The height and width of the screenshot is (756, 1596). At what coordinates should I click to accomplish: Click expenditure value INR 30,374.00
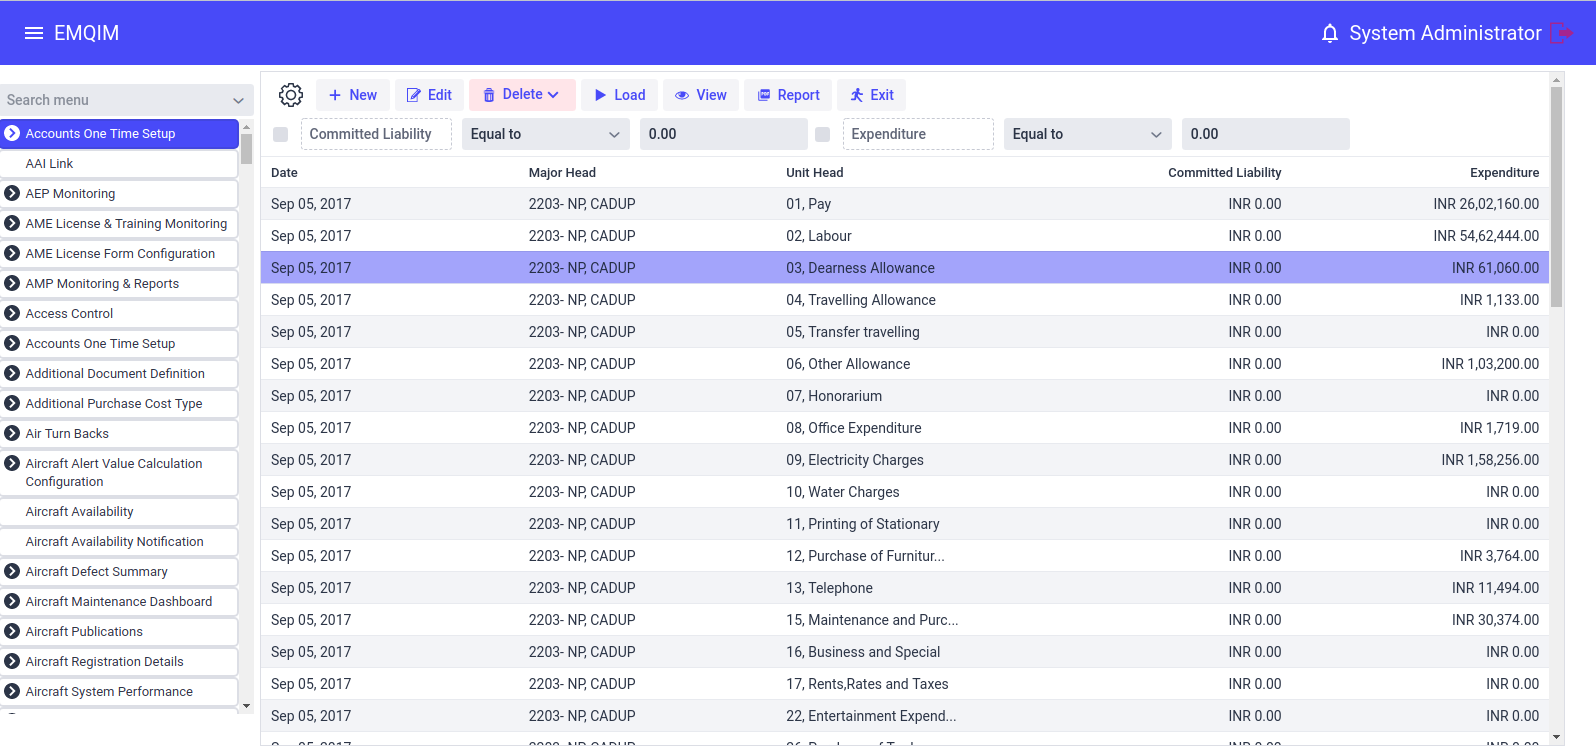point(1495,620)
